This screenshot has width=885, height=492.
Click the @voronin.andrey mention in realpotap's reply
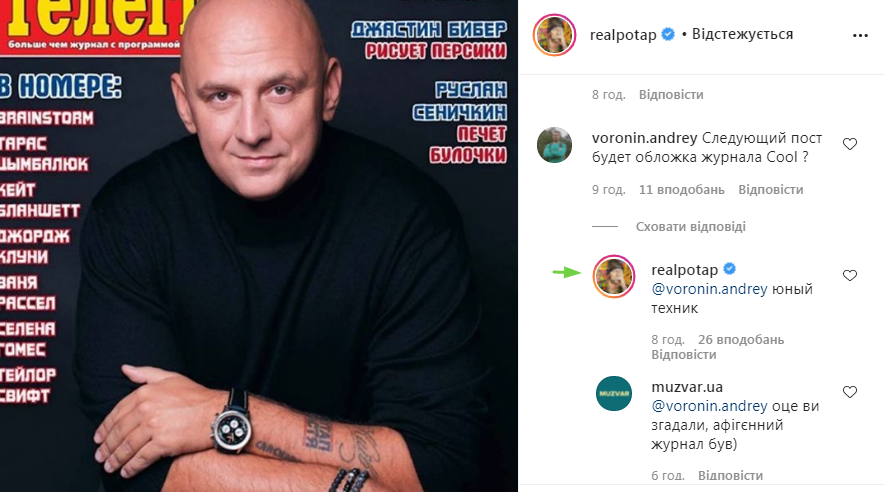tap(709, 289)
